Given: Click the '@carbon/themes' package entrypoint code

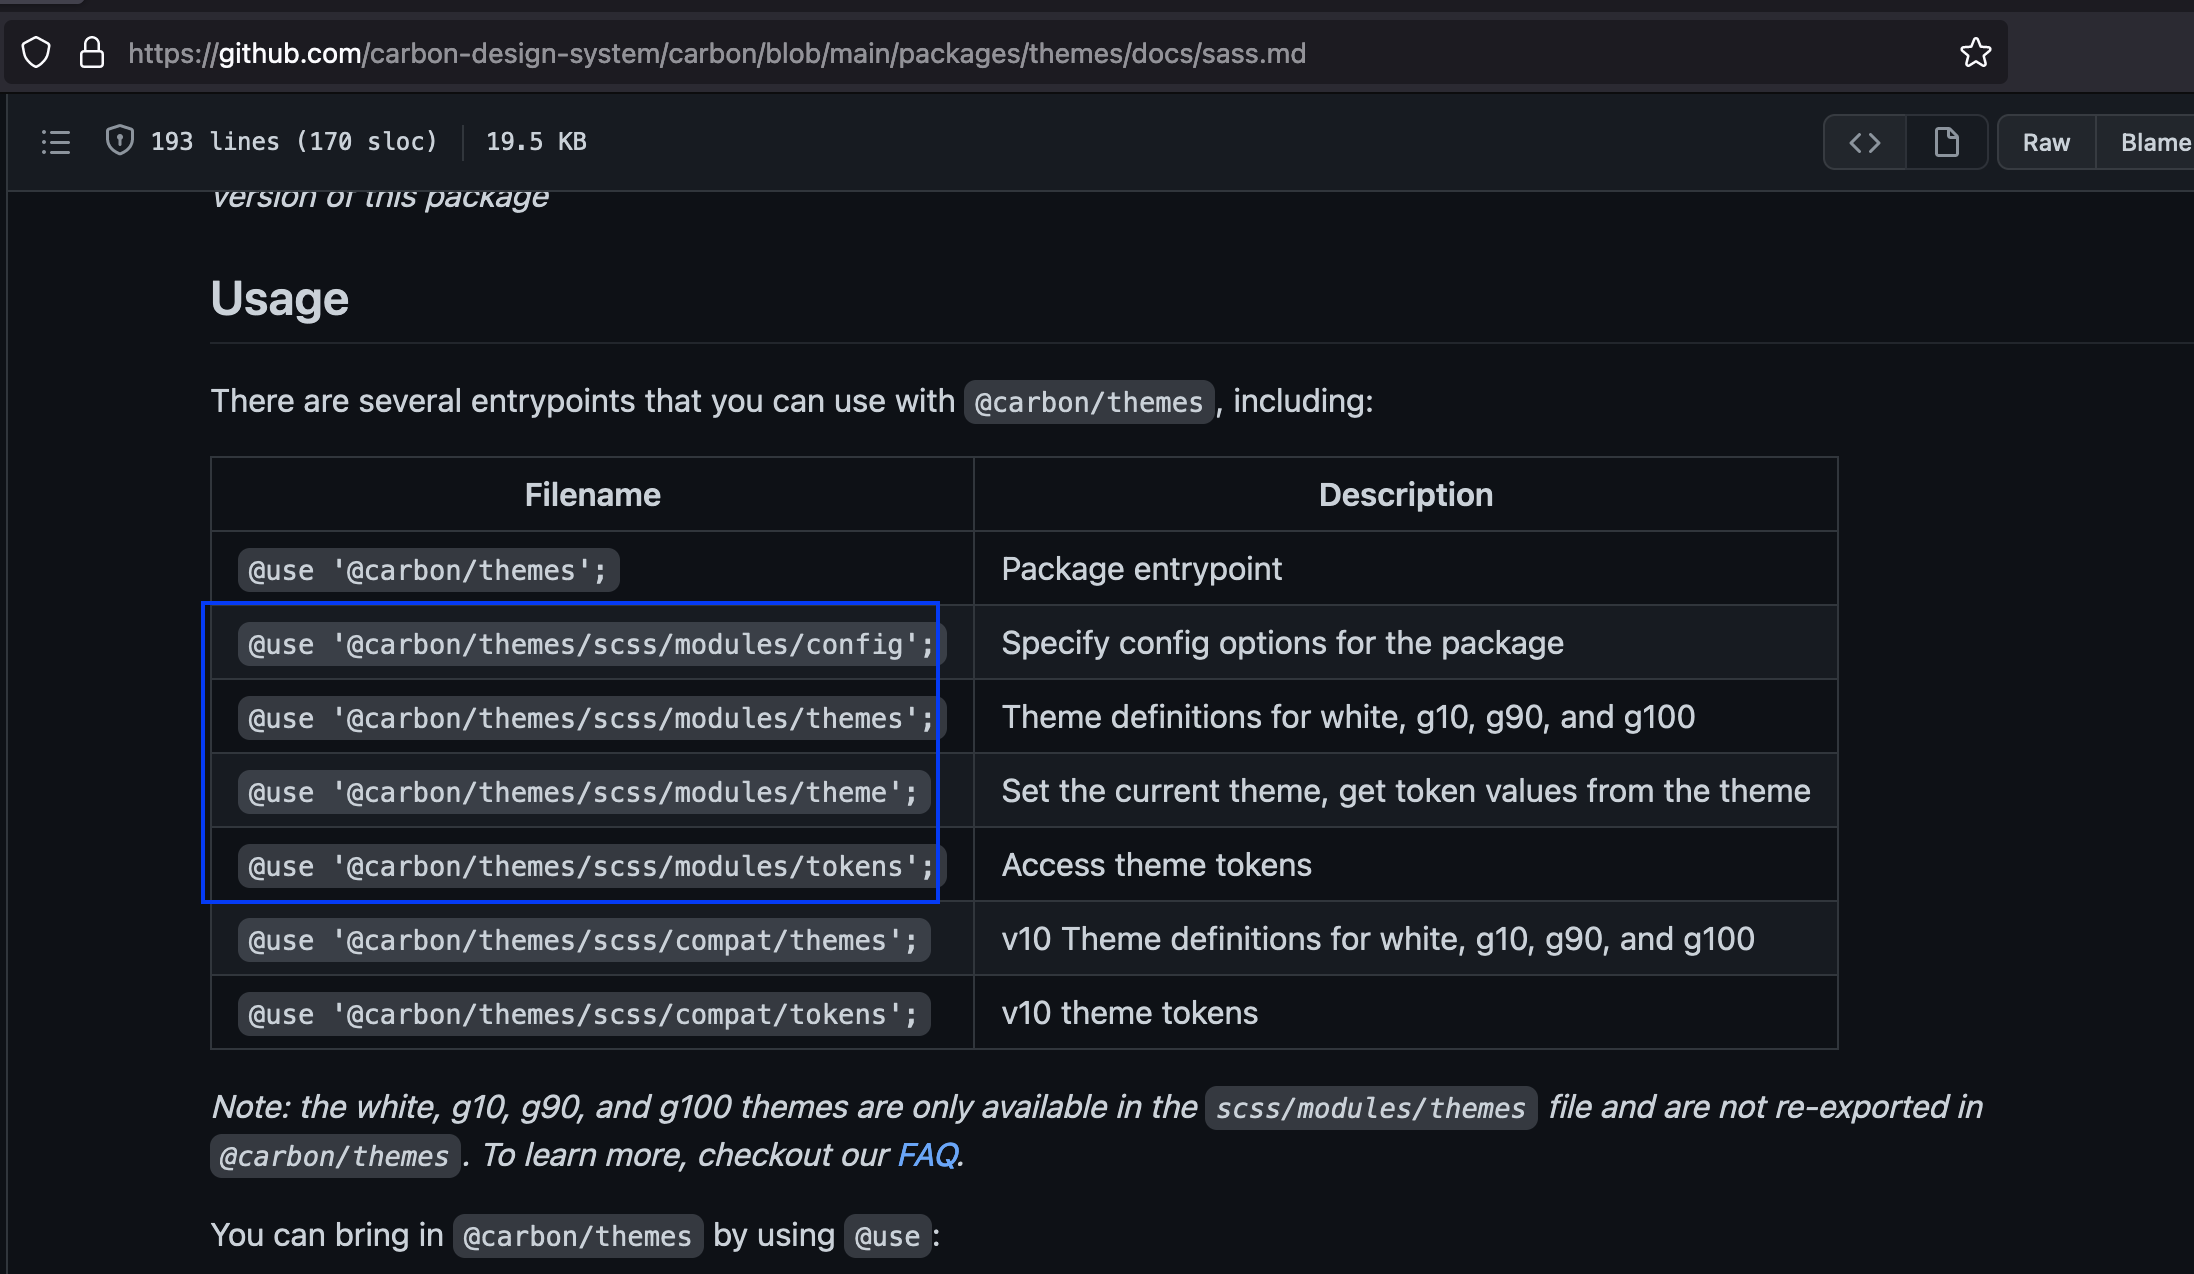Looking at the screenshot, I should (428, 570).
